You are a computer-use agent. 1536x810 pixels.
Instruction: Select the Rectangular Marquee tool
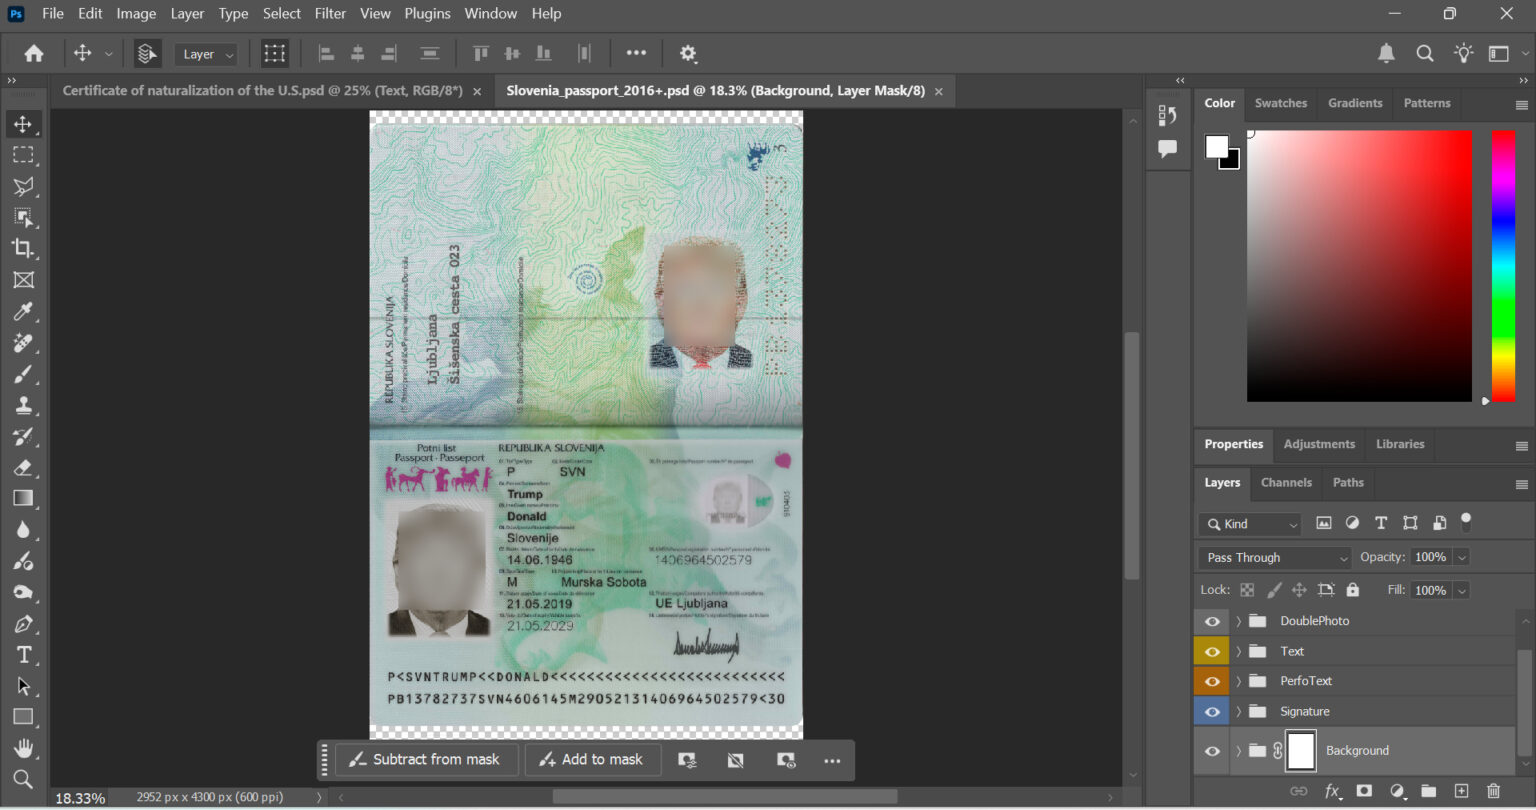23,155
